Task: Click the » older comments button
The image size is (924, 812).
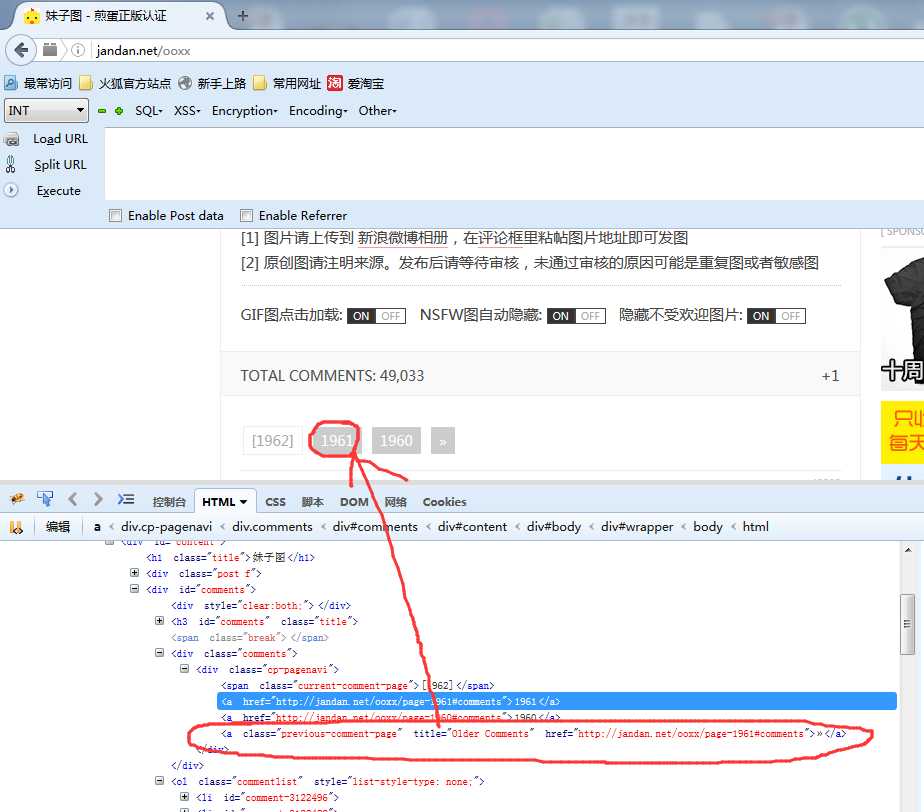Action: coord(443,440)
